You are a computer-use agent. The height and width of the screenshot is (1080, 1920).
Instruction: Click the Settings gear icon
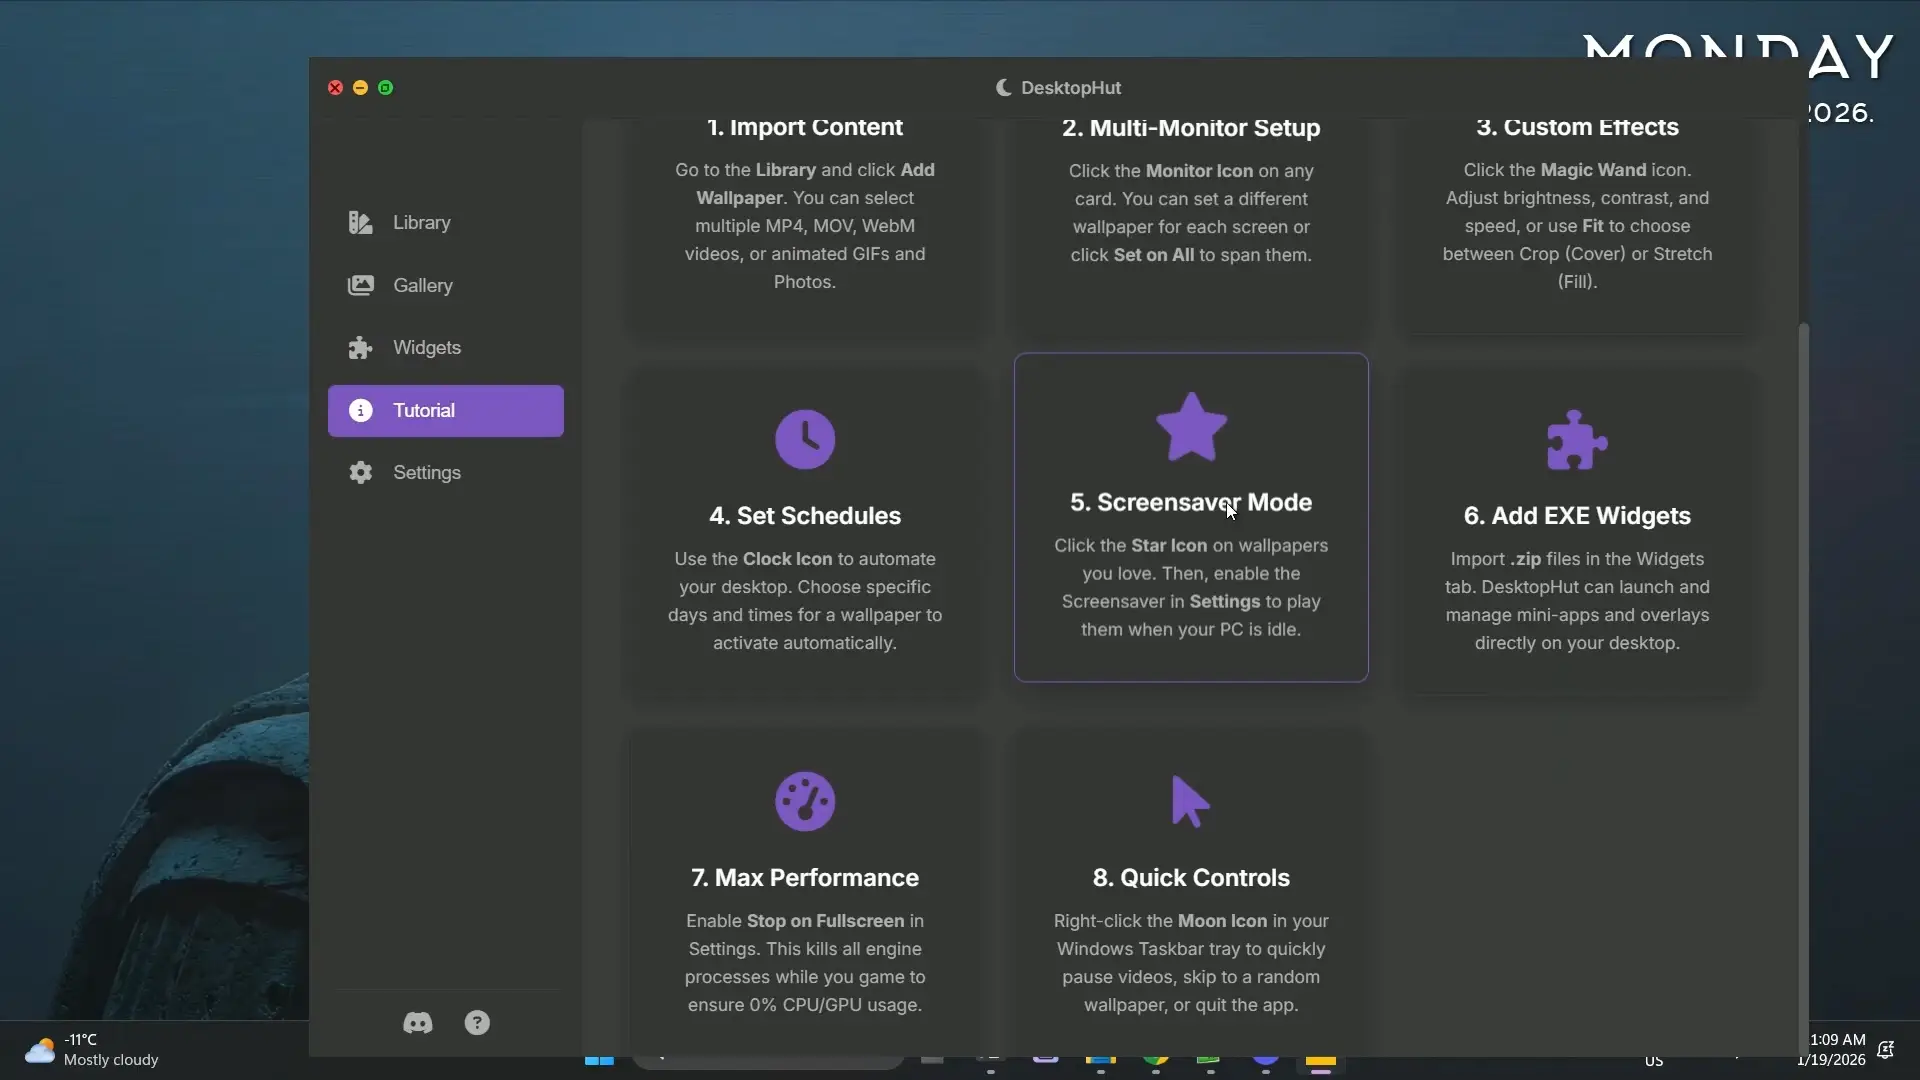pos(360,473)
